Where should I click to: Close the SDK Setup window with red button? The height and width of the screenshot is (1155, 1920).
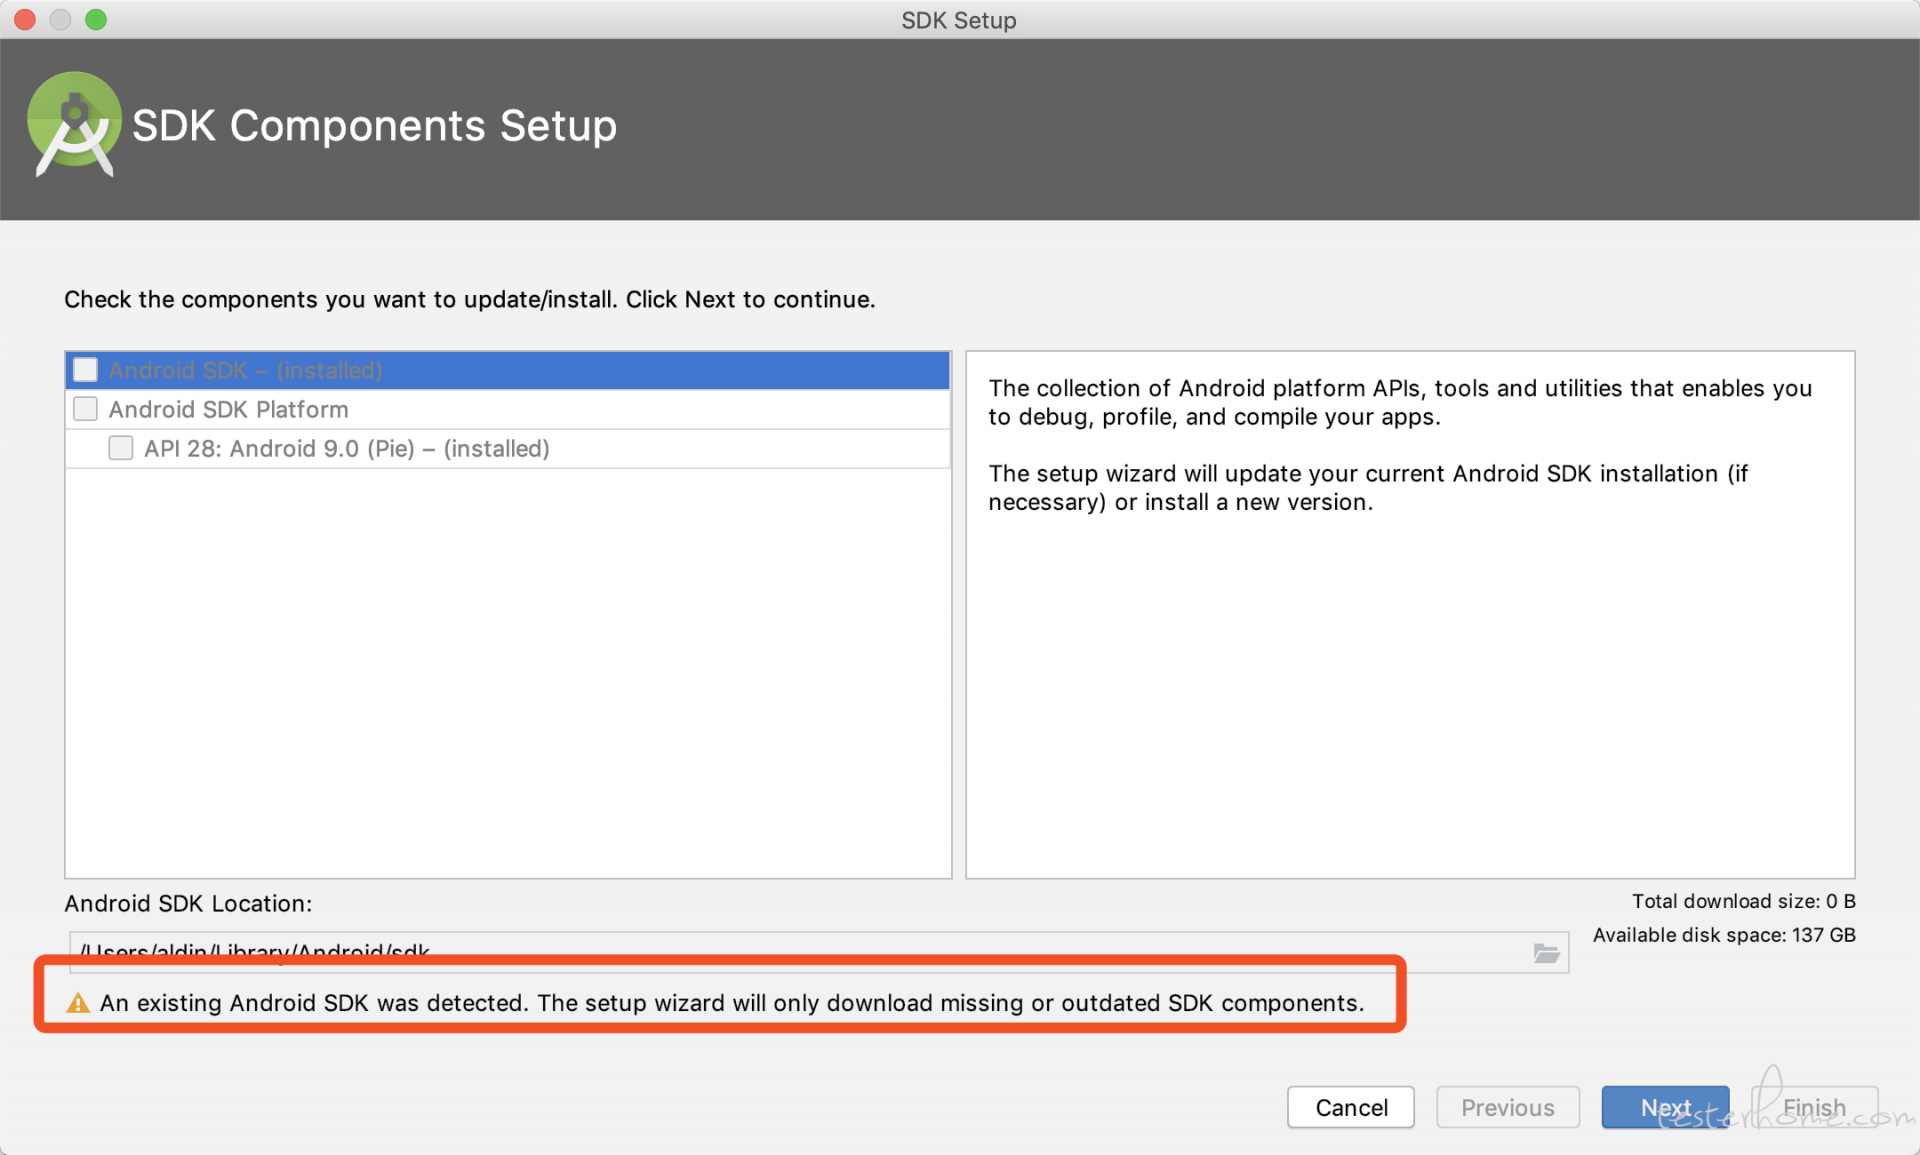25,19
